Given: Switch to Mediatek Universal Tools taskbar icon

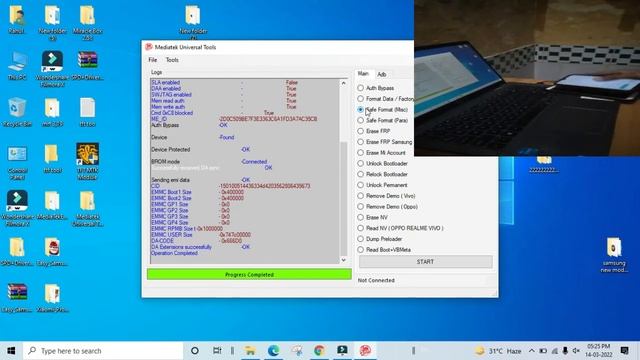Looking at the screenshot, I should pyautogui.click(x=365, y=351).
